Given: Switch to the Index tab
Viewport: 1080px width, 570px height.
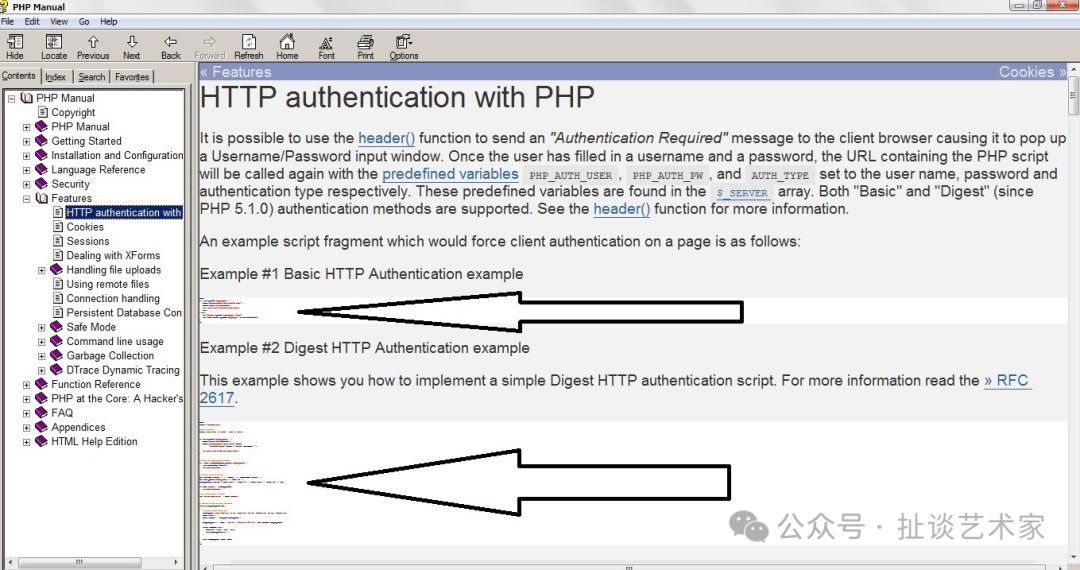Looking at the screenshot, I should tap(56, 77).
